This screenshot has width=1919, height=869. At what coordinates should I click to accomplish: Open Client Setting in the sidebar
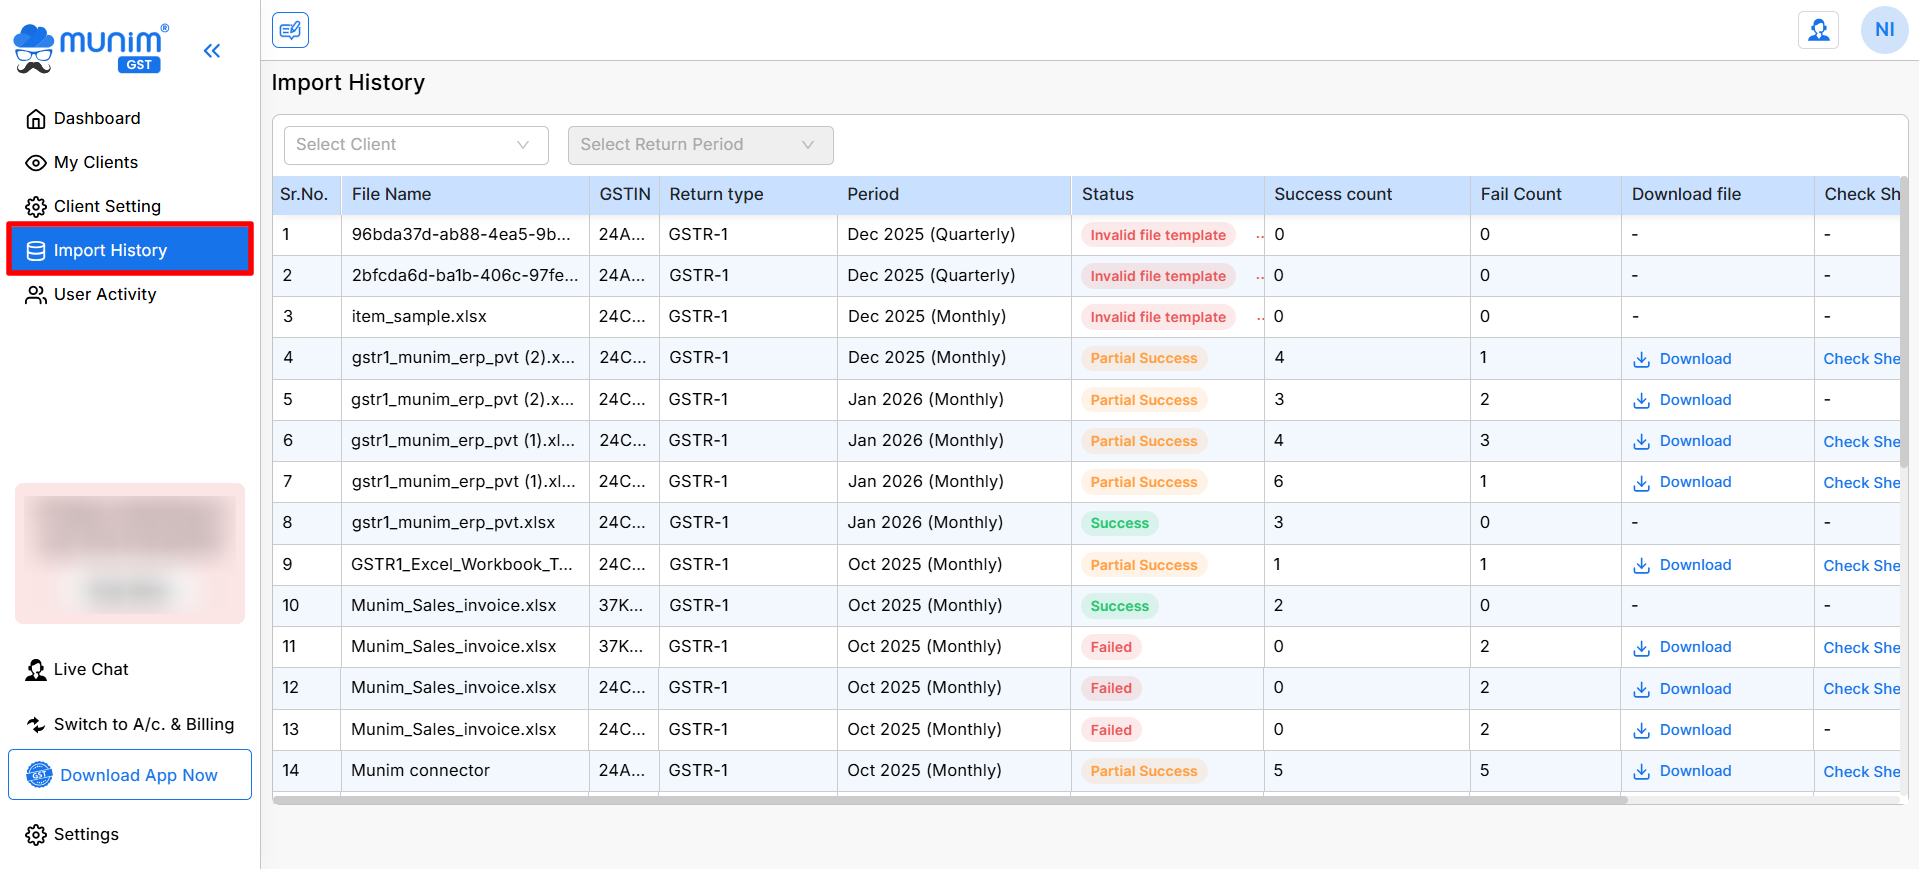click(x=106, y=206)
